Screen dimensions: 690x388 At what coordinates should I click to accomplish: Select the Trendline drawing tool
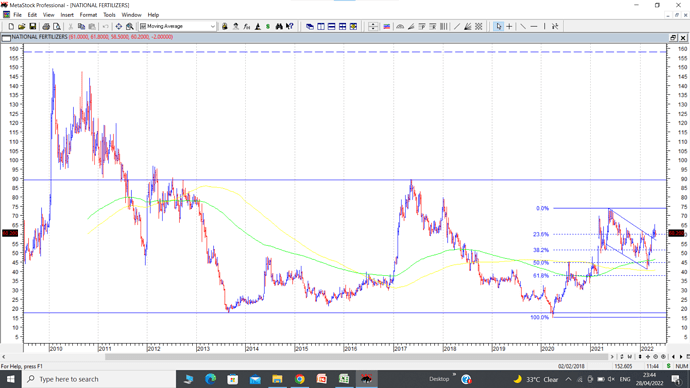pyautogui.click(x=523, y=26)
